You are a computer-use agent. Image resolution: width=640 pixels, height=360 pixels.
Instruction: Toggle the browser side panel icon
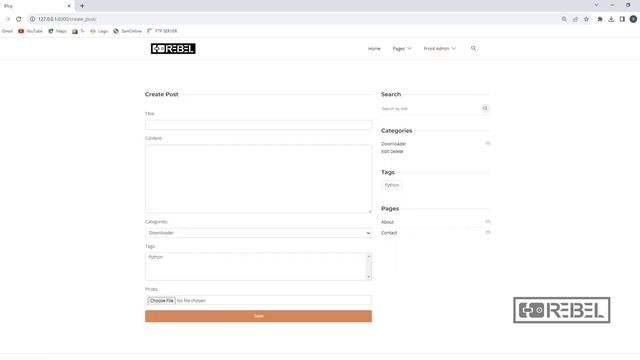[x=622, y=19]
